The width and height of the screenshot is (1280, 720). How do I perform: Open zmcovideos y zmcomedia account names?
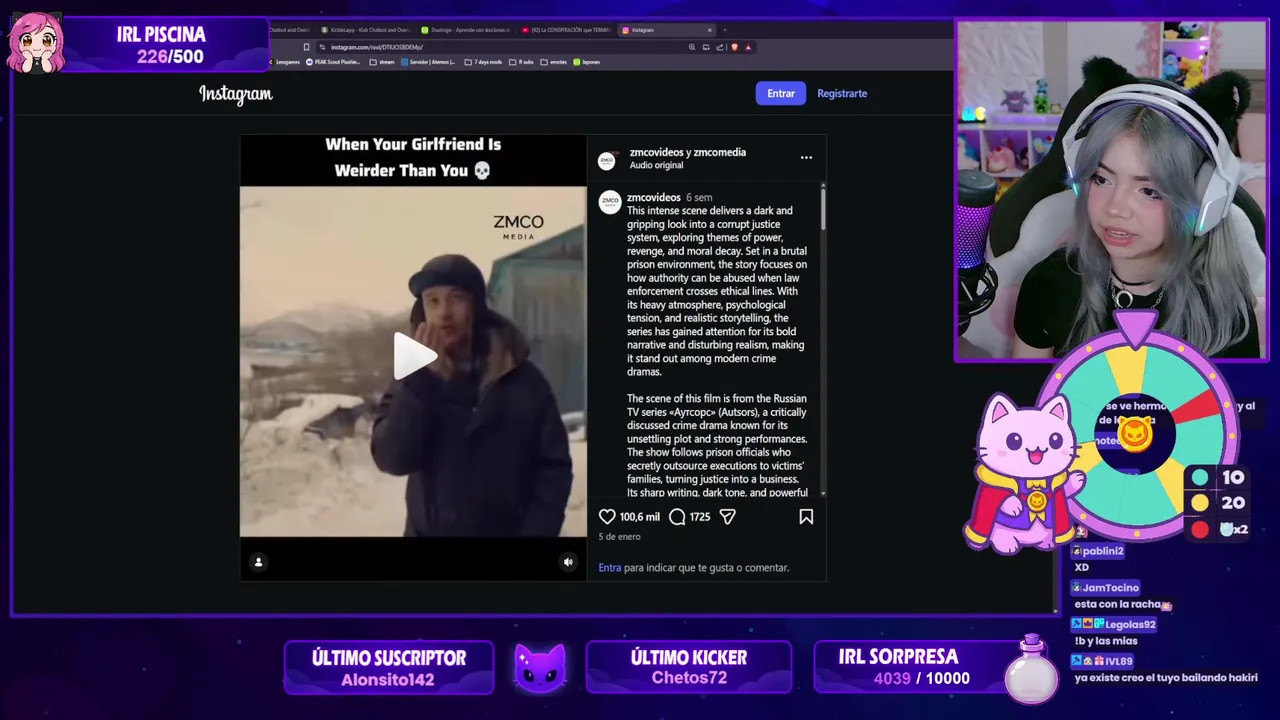pyautogui.click(x=687, y=152)
